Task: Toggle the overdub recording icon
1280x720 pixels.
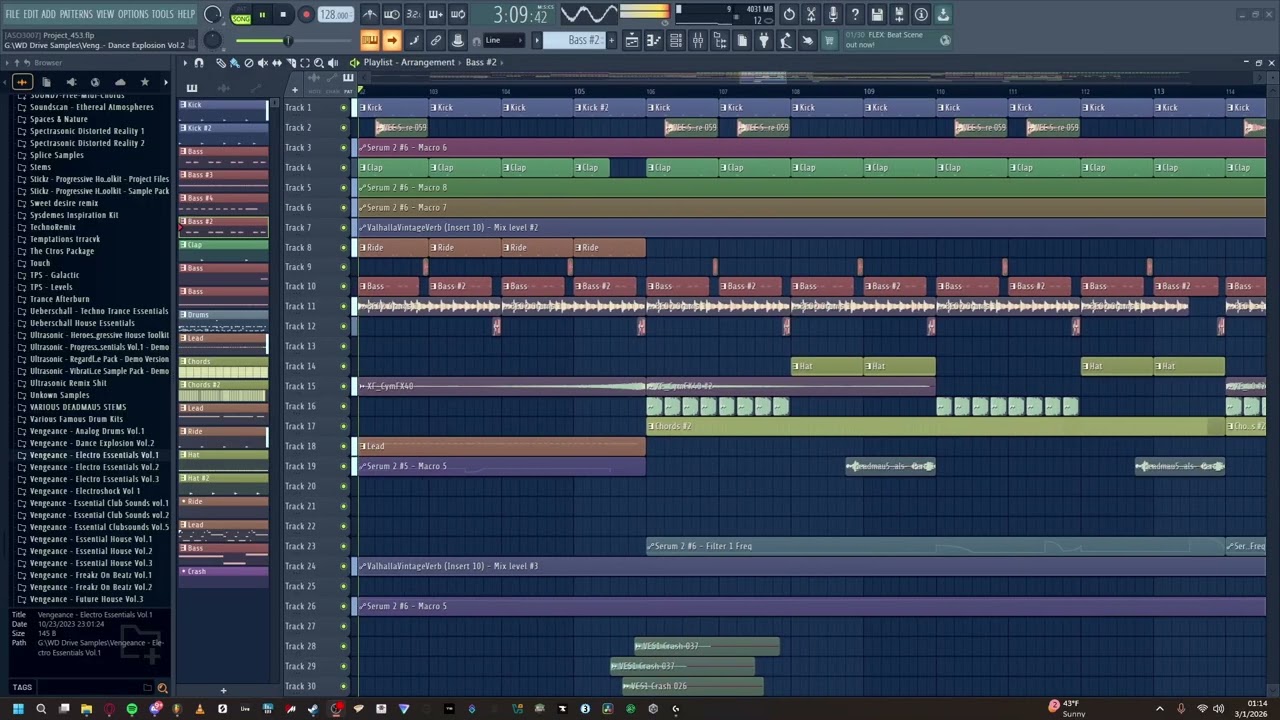Action: (436, 14)
